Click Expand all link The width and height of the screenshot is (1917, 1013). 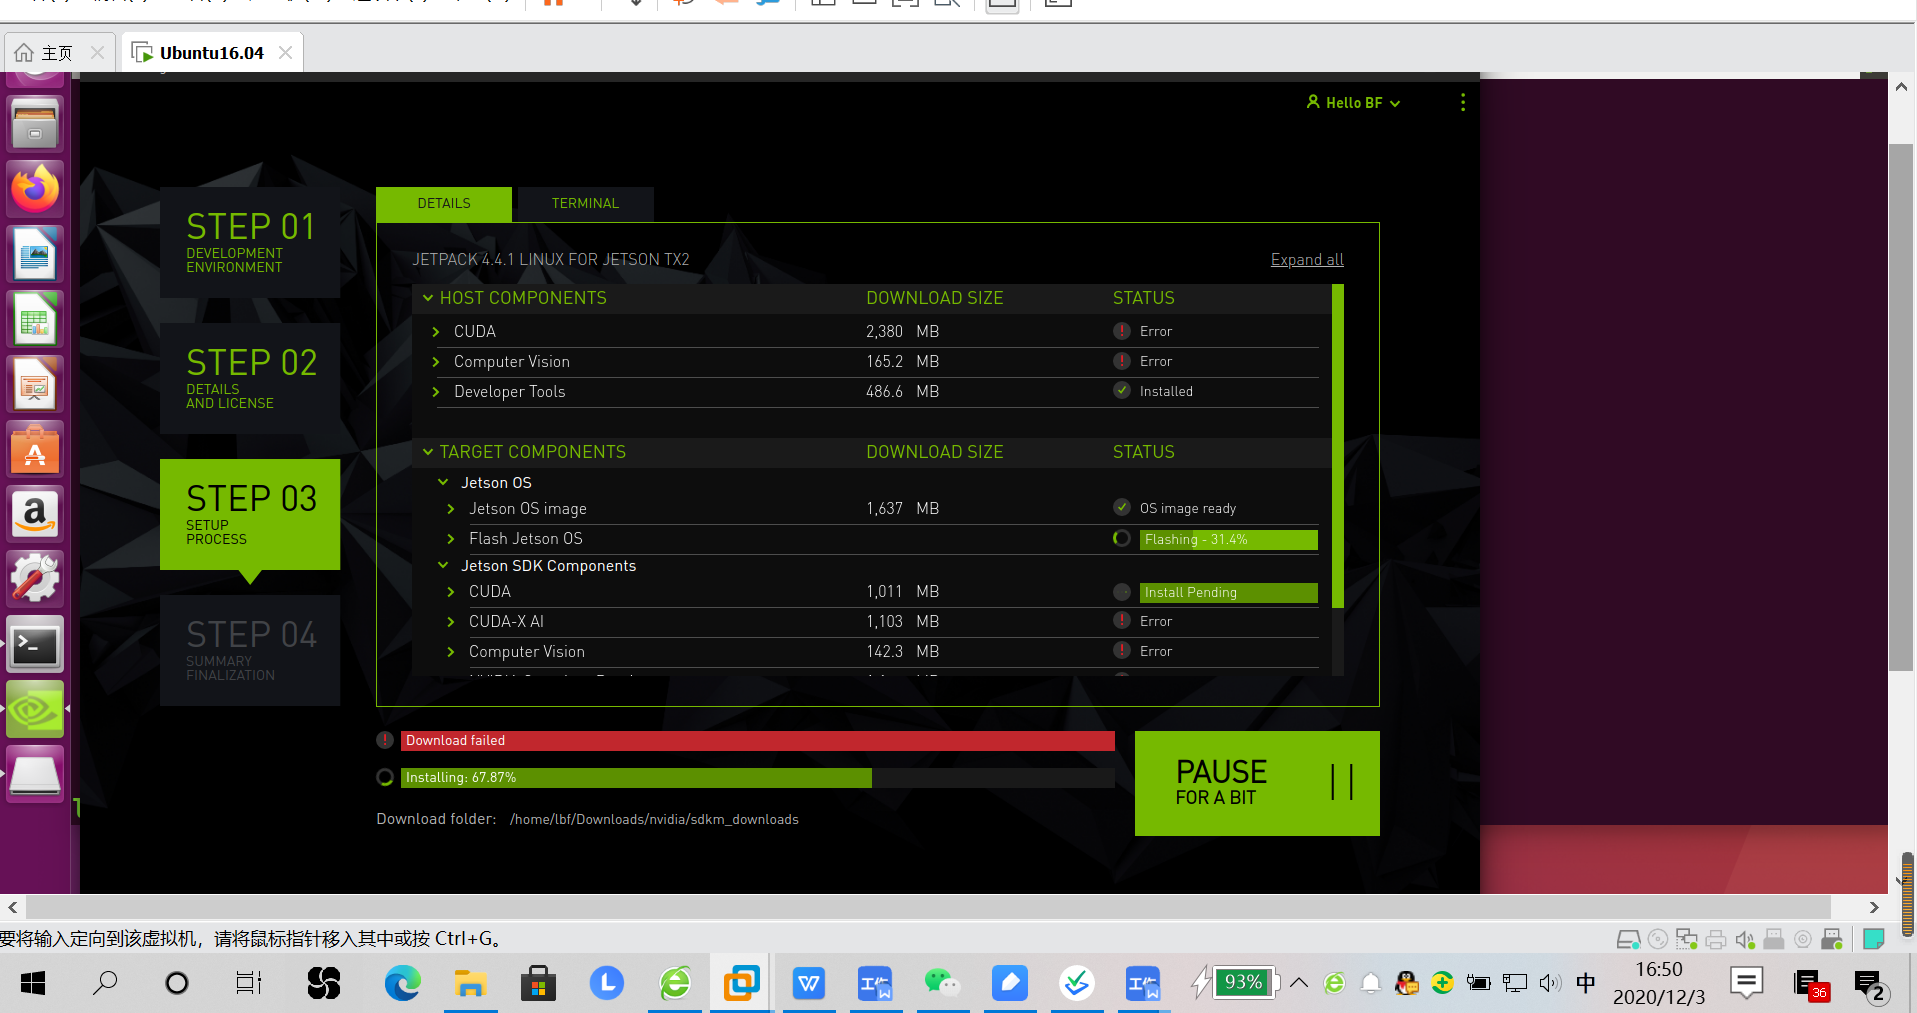pos(1307,259)
